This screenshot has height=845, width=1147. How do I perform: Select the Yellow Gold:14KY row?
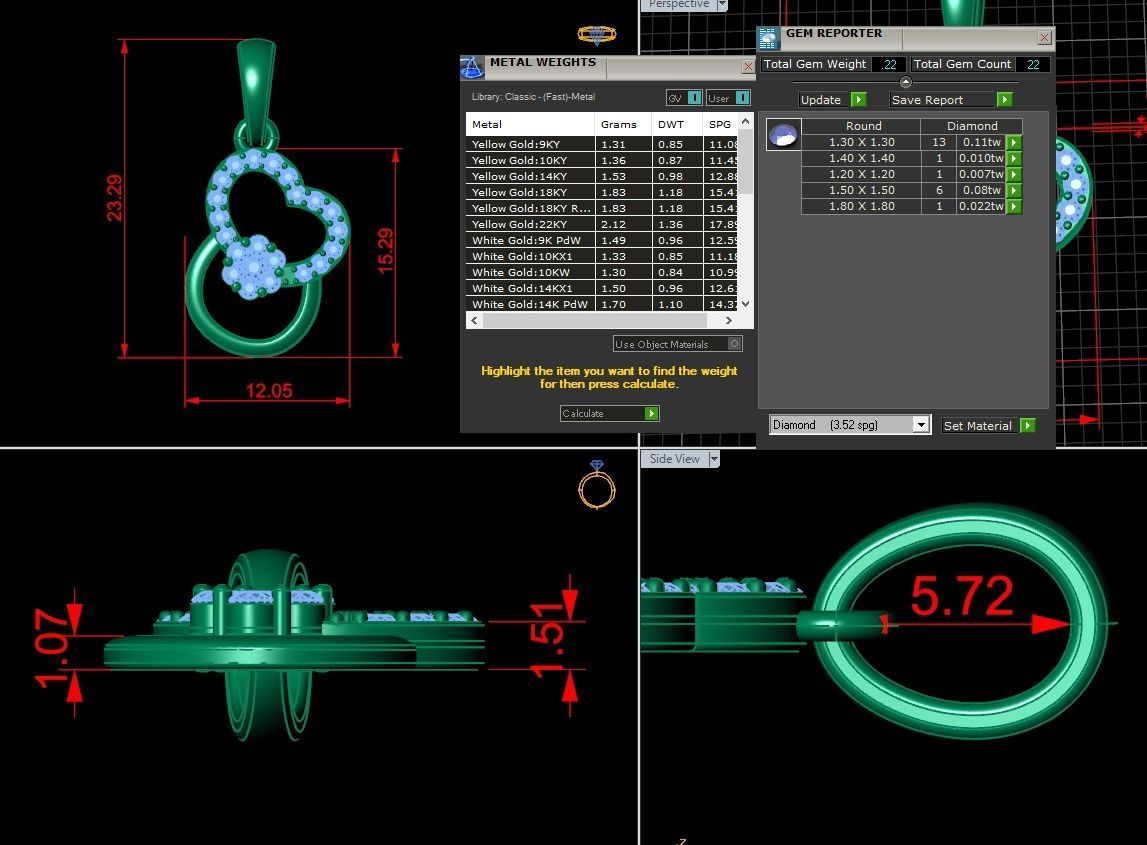click(602, 176)
